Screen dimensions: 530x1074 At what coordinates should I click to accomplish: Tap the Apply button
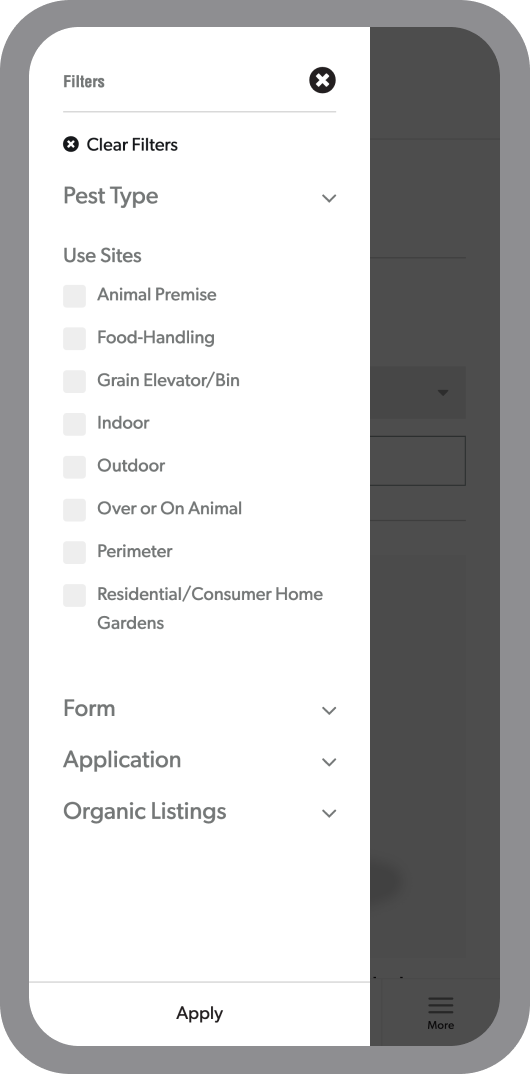199,1014
